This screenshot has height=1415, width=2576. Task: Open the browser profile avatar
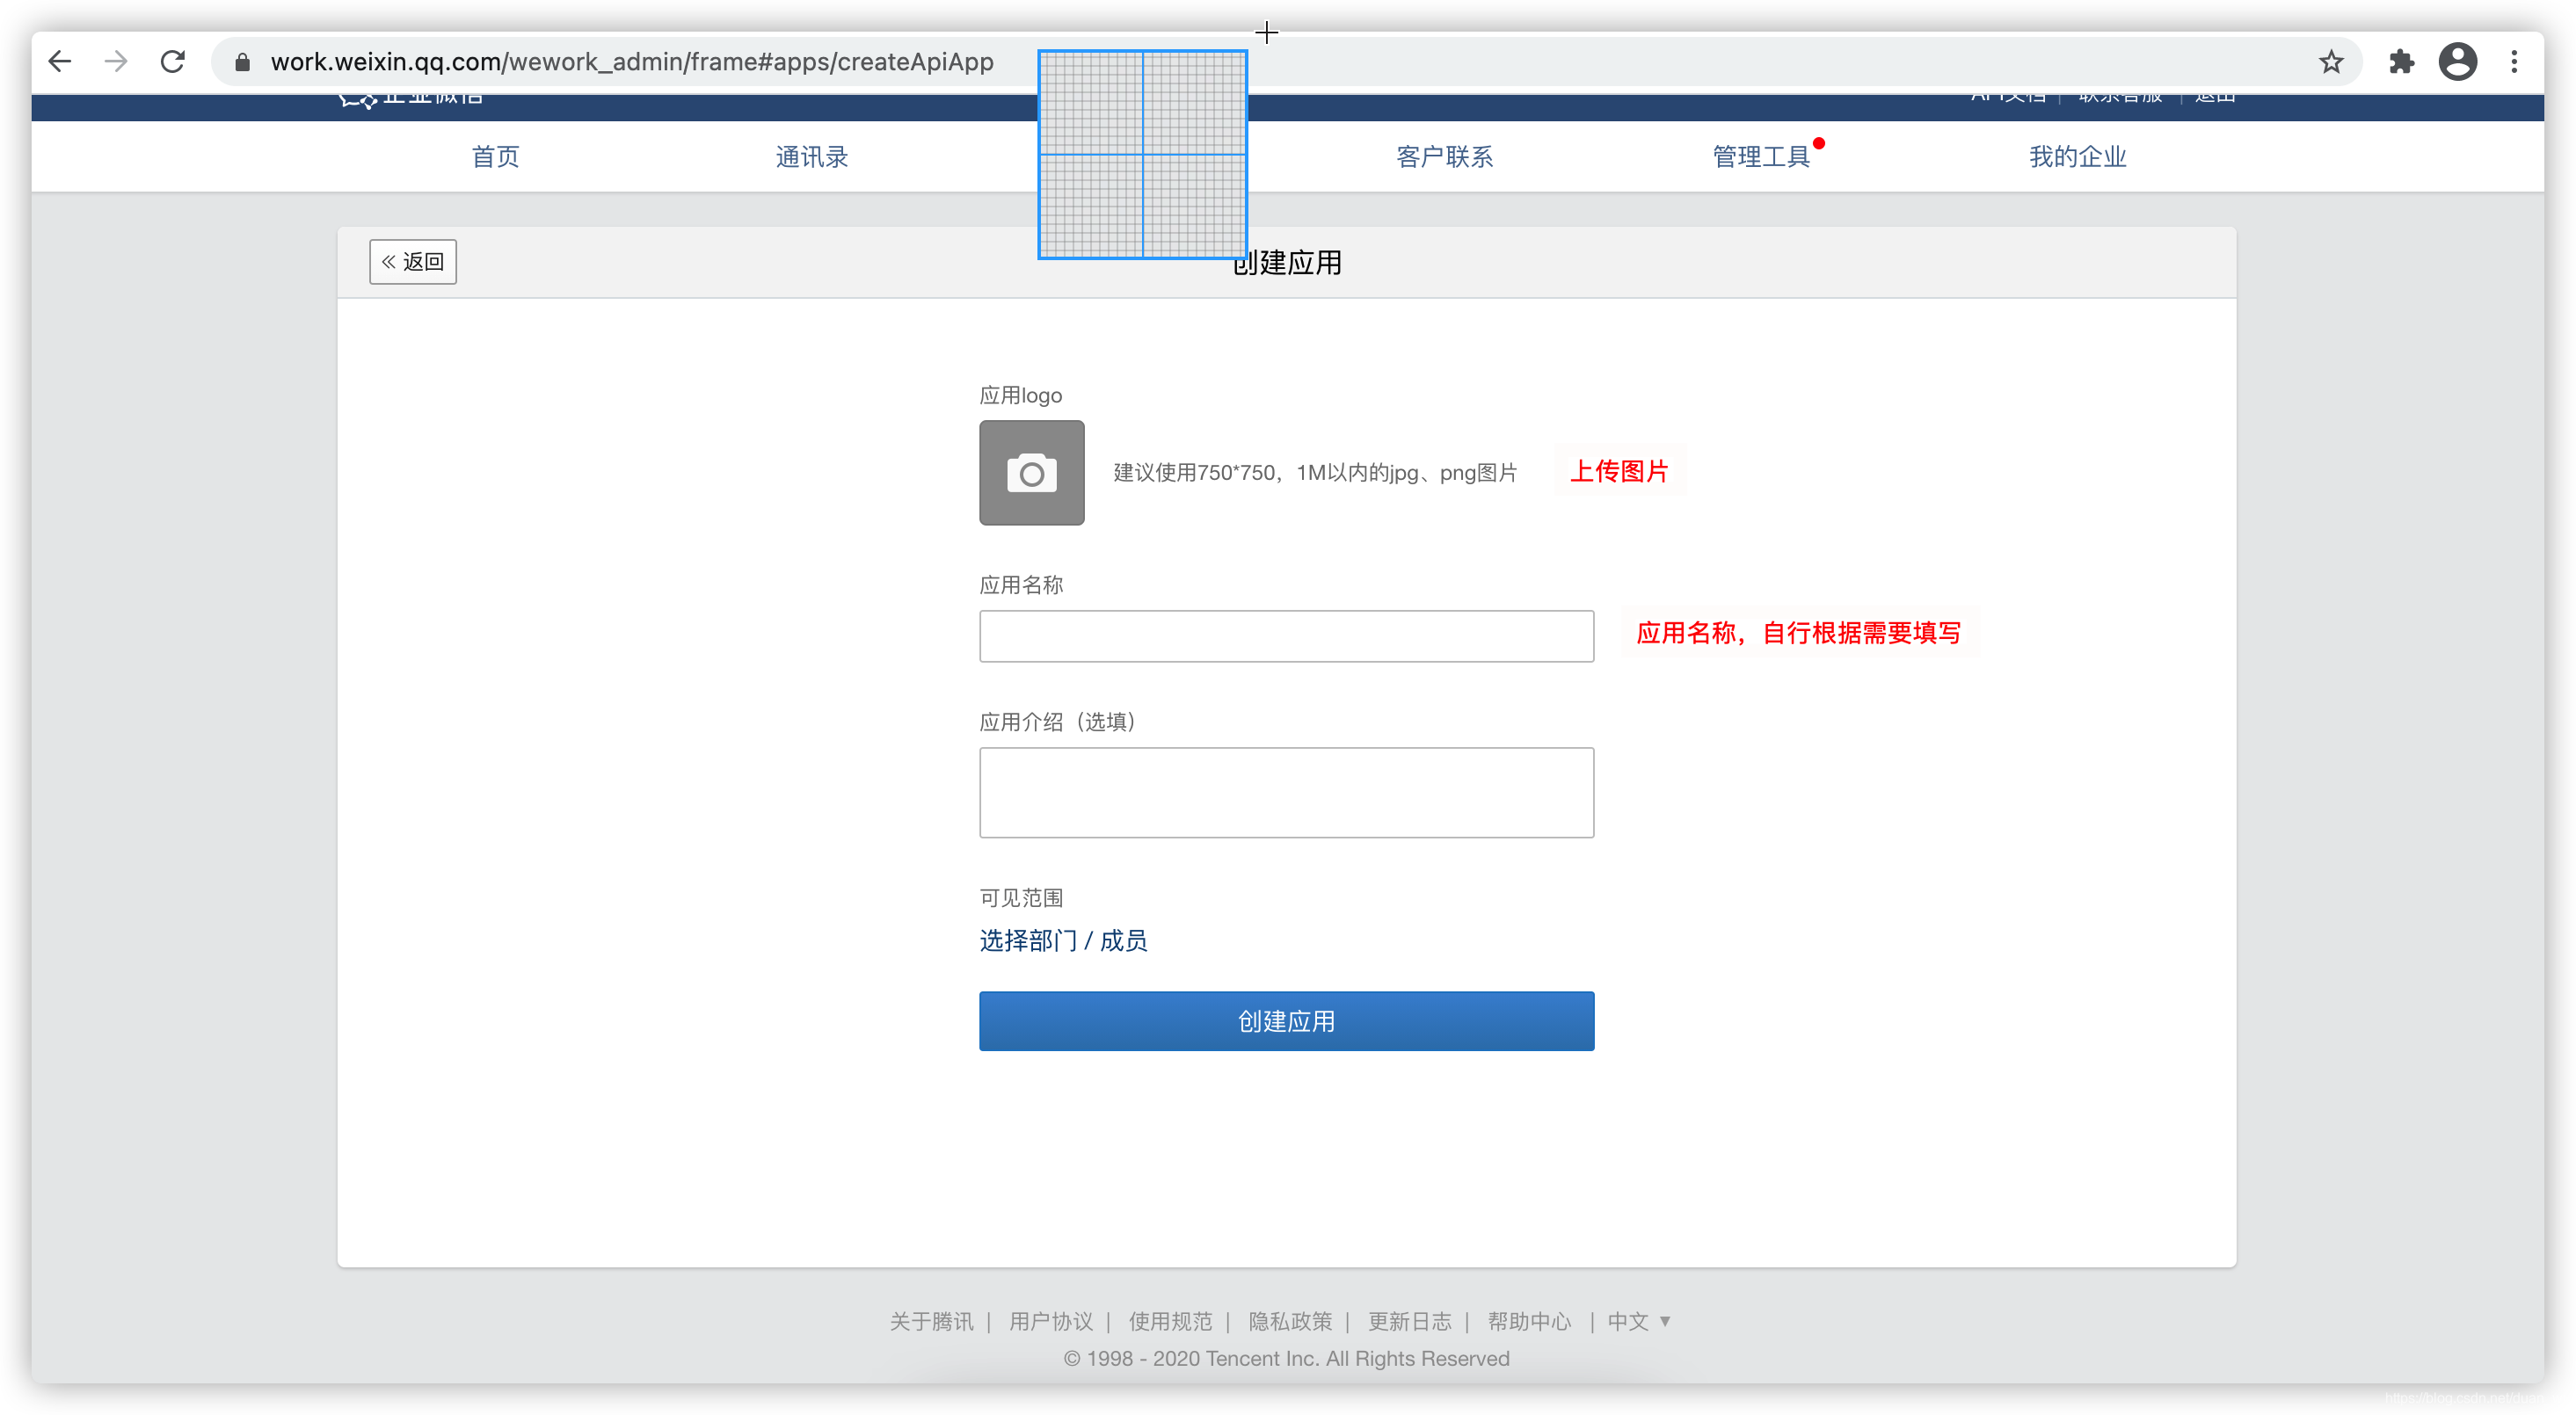(2458, 62)
